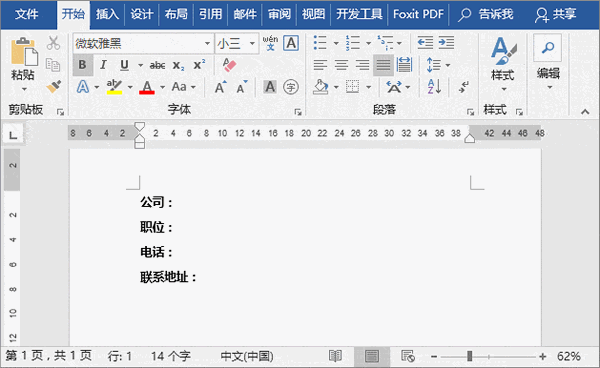Click the Sort A-Z icon

click(434, 87)
